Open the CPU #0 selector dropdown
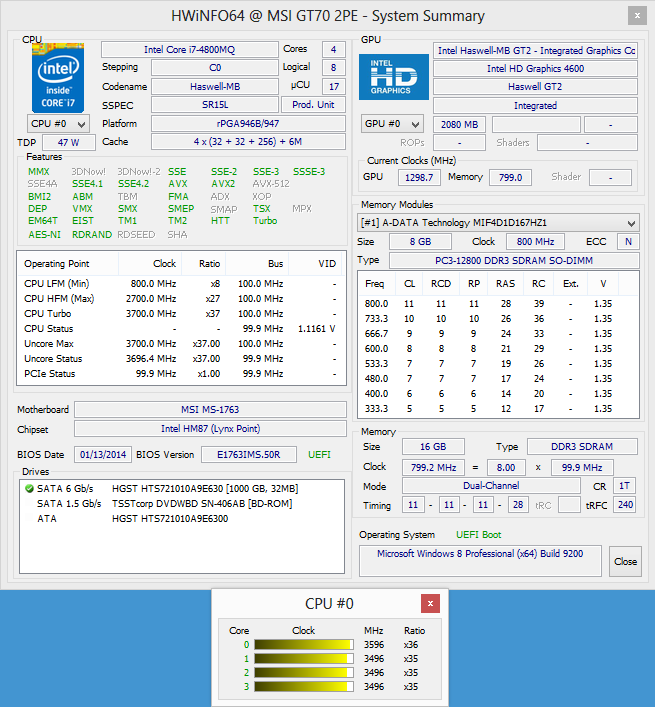 click(x=58, y=124)
